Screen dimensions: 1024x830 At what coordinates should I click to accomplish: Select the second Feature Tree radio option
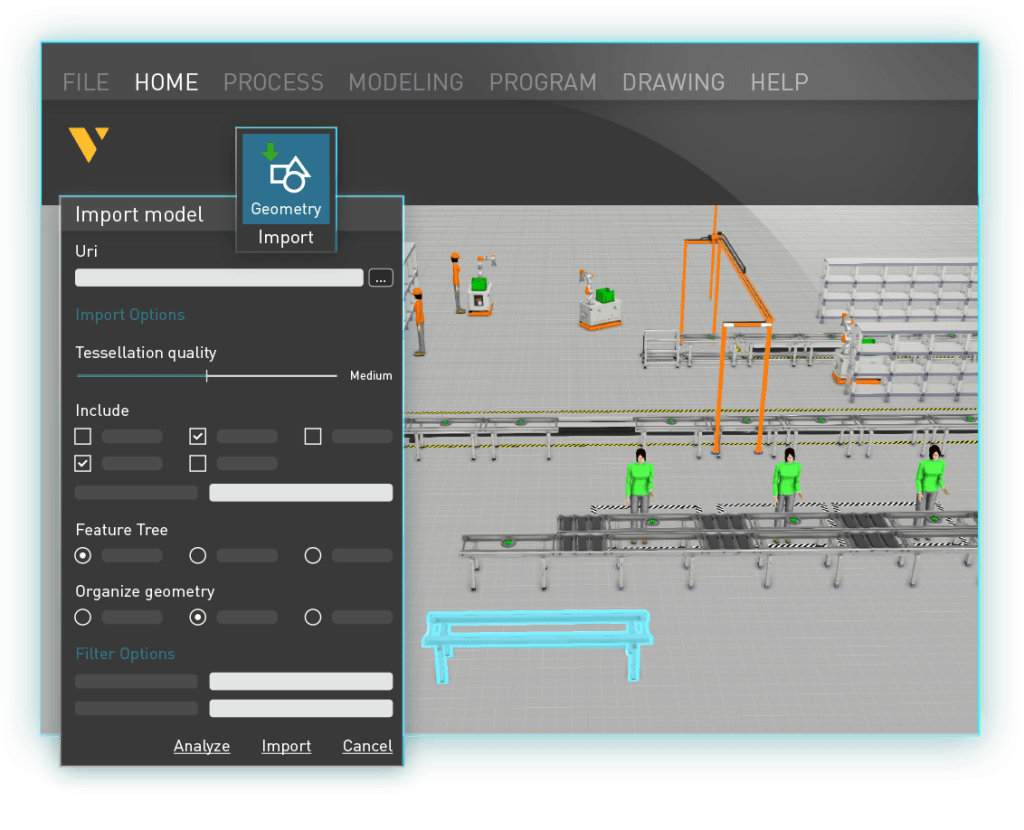pyautogui.click(x=198, y=555)
